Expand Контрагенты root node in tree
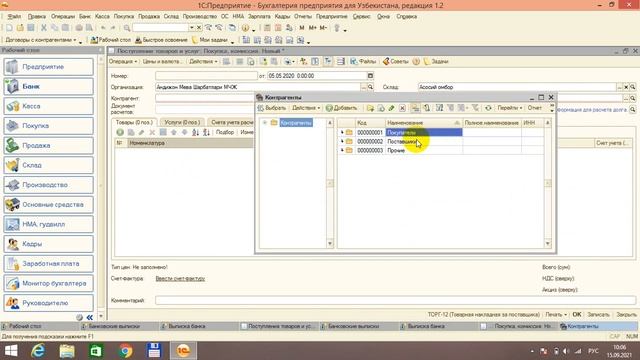This screenshot has width=640, height=360. [264, 123]
